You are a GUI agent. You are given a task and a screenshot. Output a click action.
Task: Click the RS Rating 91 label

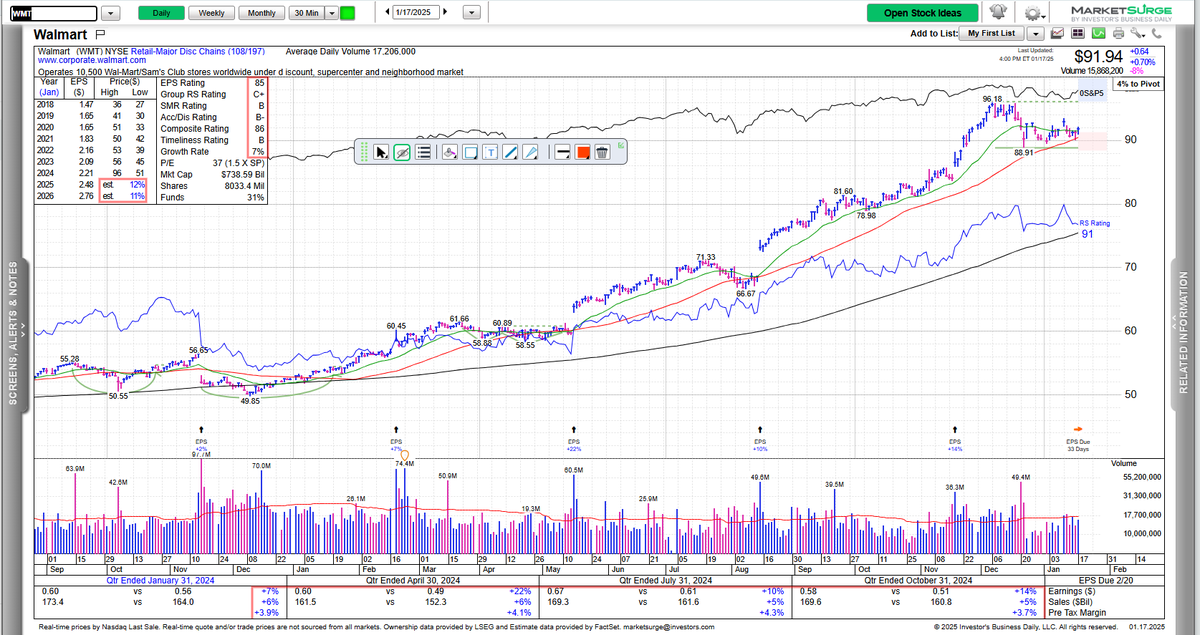1094,228
